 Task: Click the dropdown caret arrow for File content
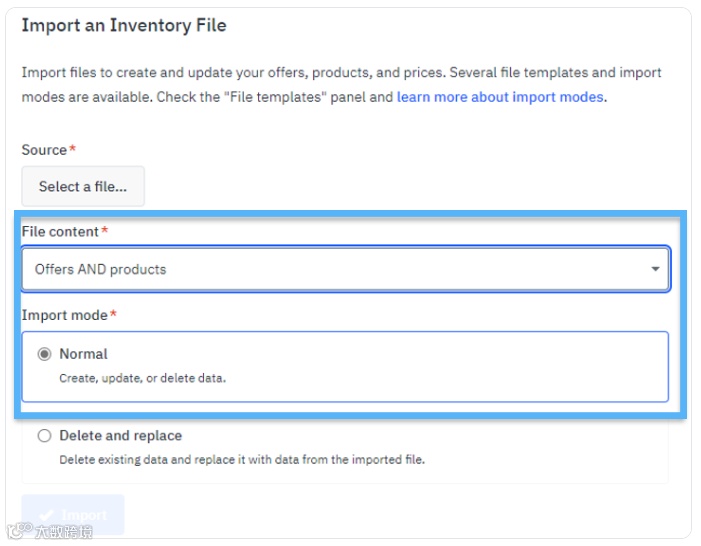click(655, 269)
